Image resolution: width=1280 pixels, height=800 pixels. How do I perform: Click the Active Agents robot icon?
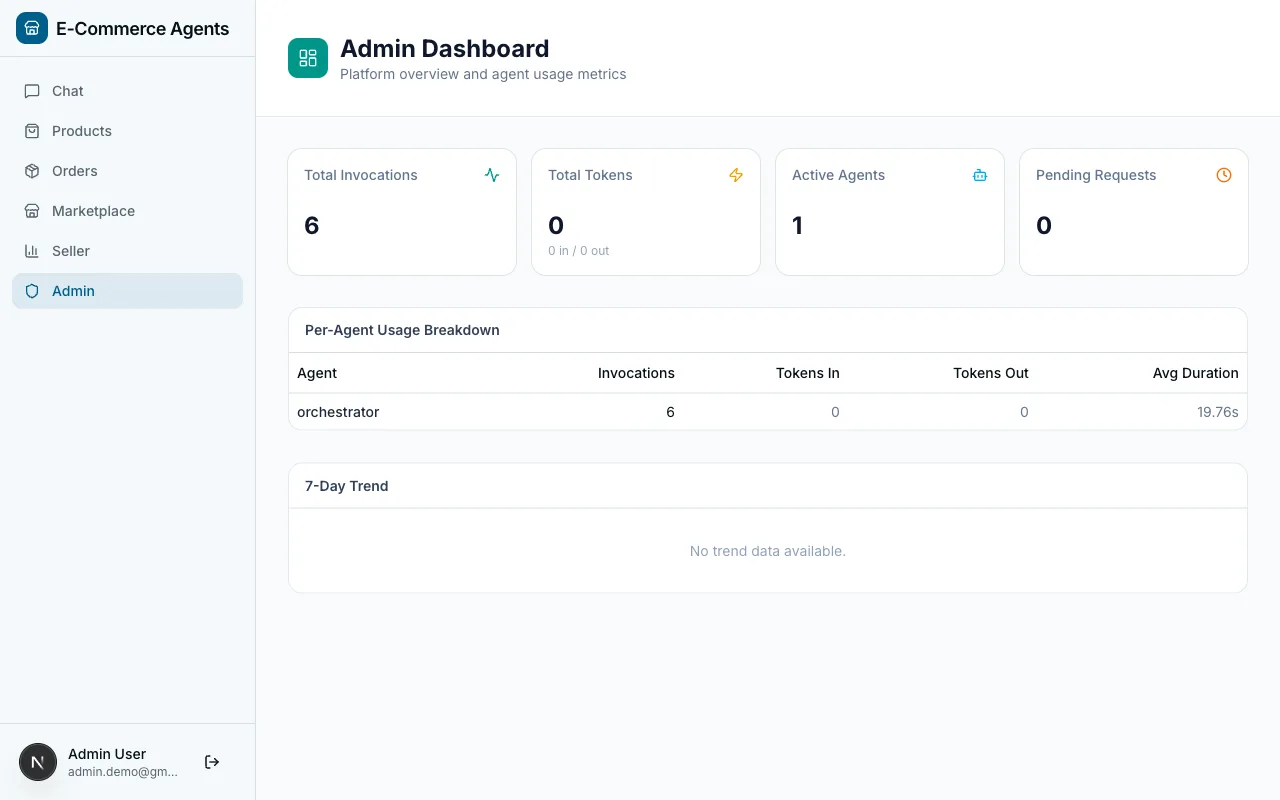(980, 175)
